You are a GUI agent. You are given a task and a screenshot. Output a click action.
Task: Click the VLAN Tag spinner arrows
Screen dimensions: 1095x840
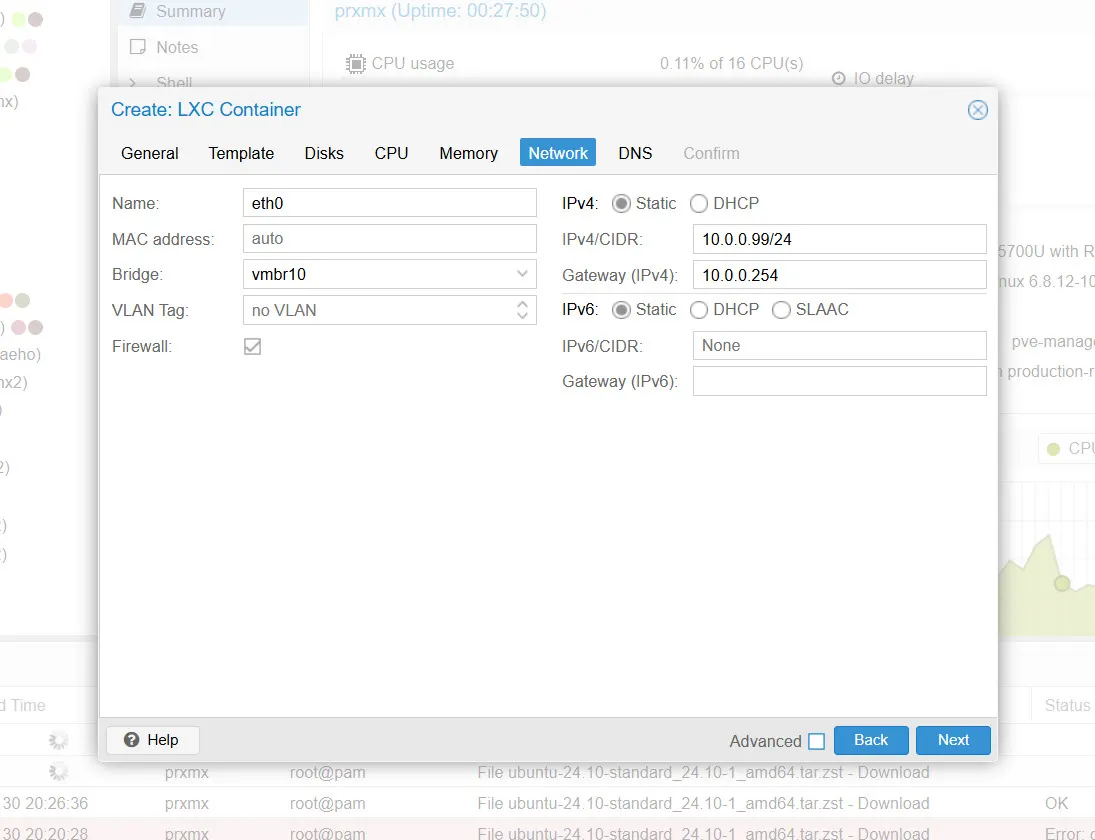(522, 310)
